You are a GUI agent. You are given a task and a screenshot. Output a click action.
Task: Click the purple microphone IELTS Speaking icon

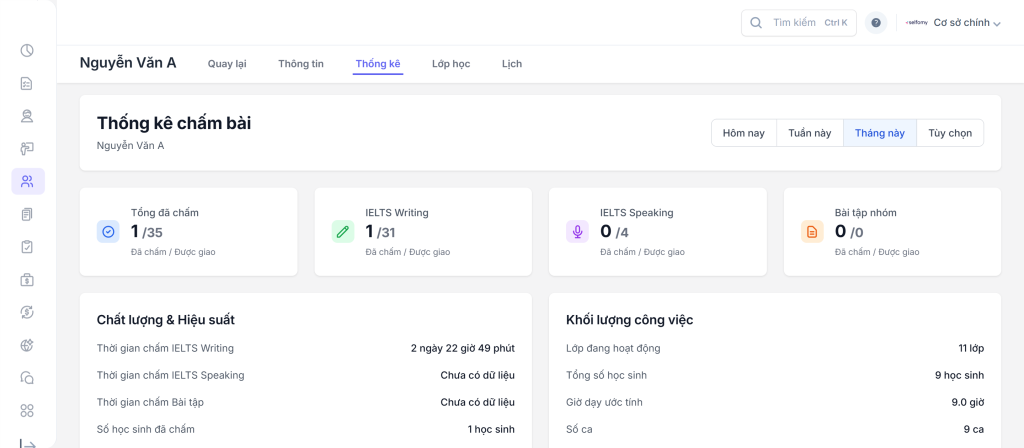pos(577,232)
